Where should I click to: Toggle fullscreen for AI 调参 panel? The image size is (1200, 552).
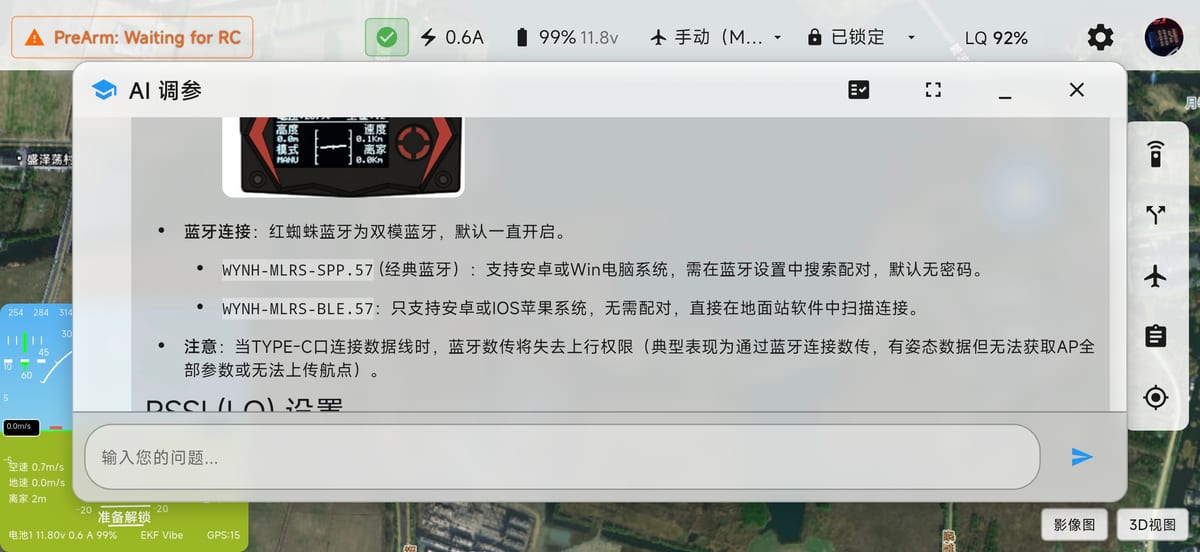[933, 90]
